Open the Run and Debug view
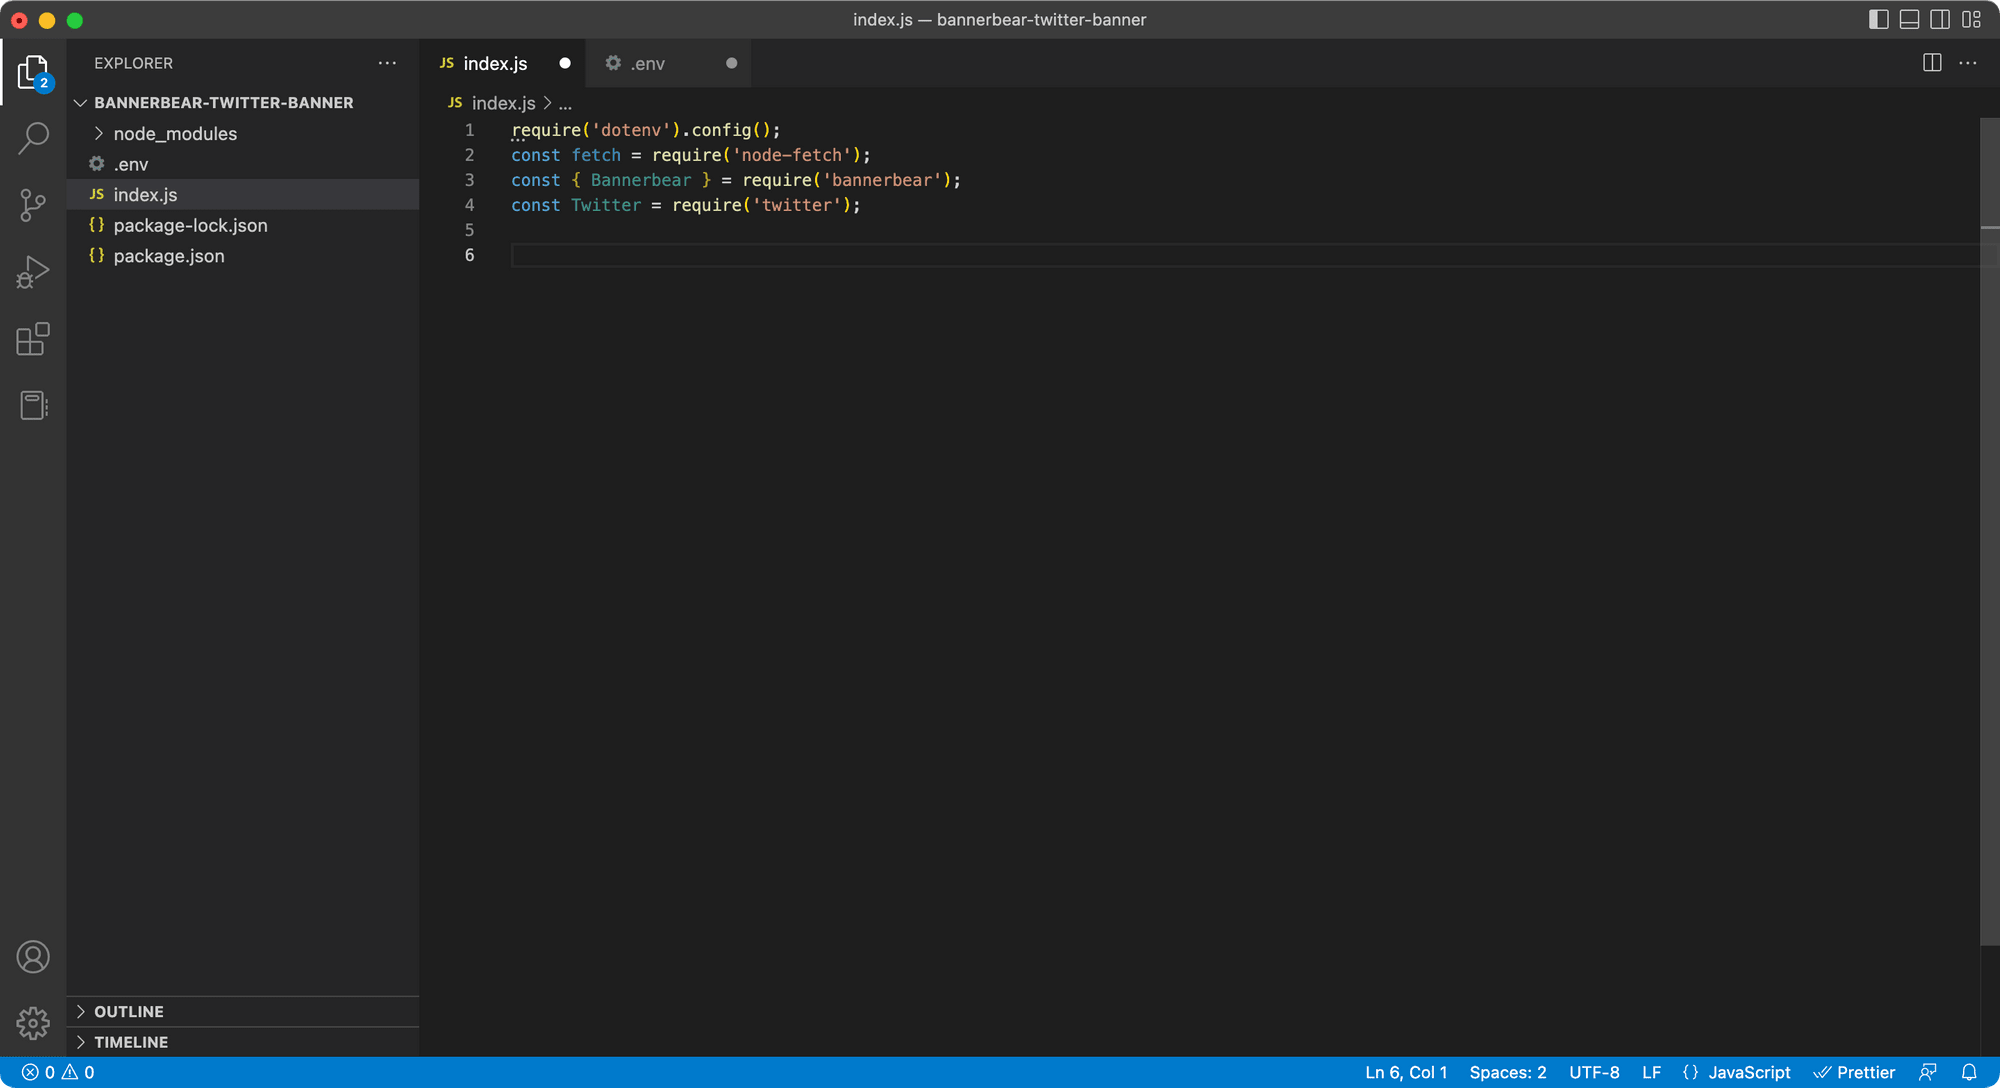 point(33,272)
